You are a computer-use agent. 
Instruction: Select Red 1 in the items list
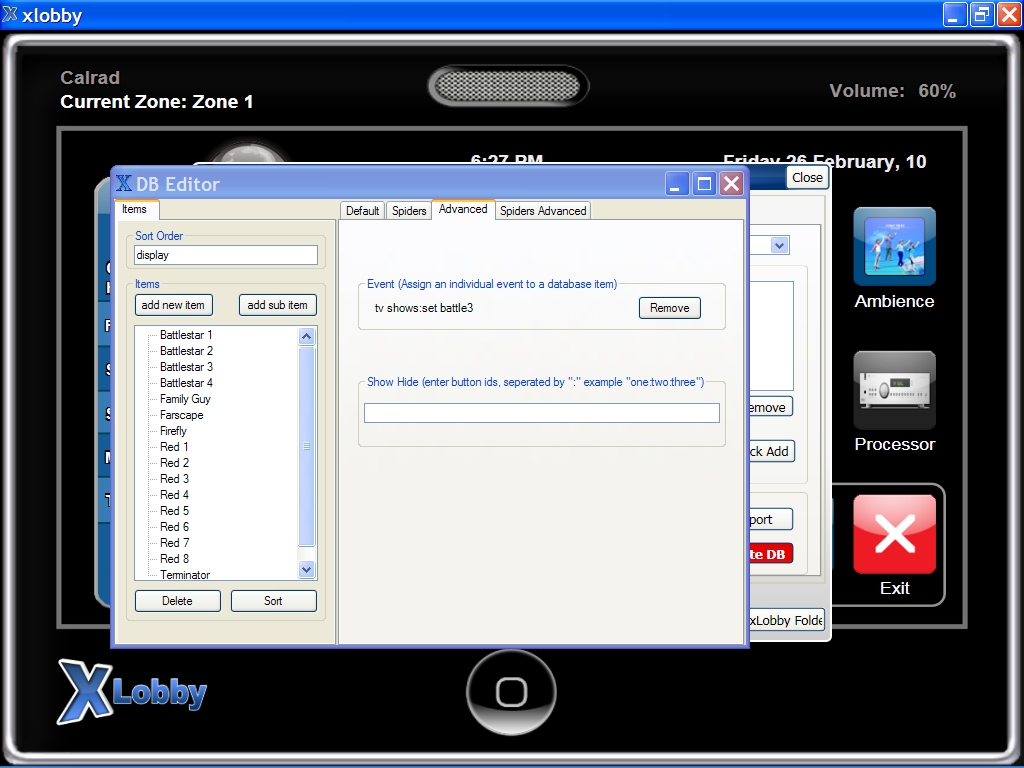(174, 447)
